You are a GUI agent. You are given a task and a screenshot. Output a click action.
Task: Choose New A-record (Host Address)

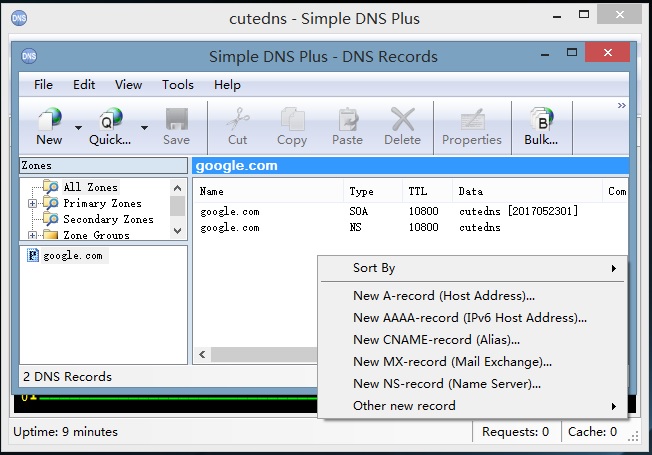click(472, 296)
